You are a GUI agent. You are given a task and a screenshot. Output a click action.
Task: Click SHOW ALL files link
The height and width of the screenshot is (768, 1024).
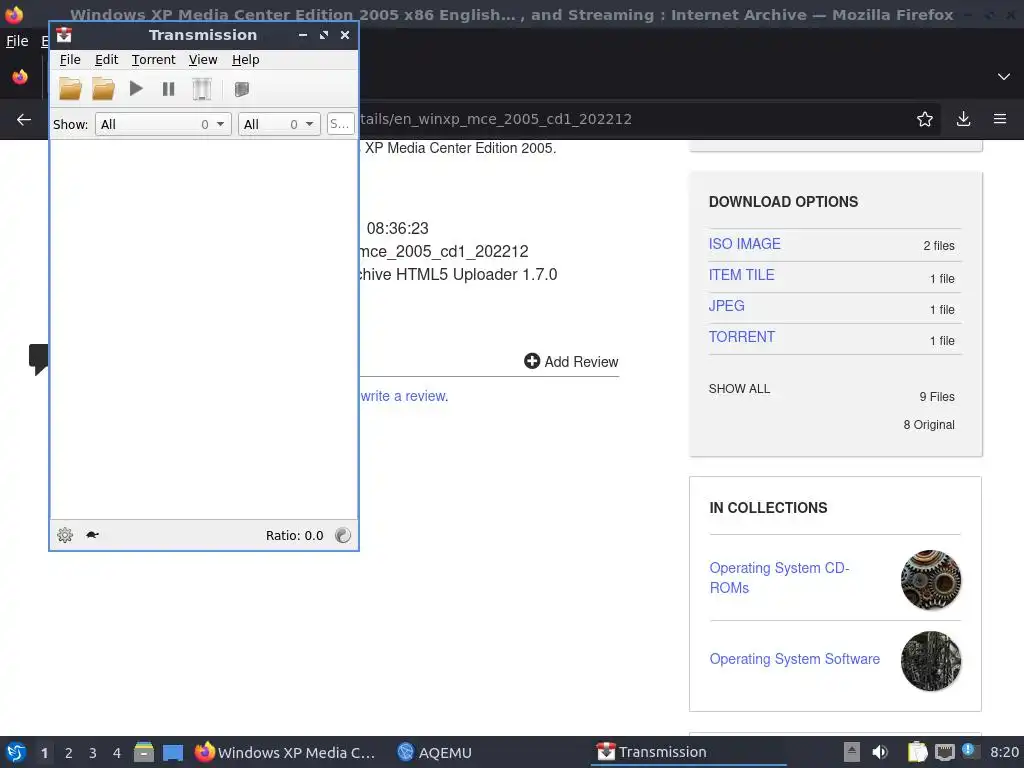[739, 389]
